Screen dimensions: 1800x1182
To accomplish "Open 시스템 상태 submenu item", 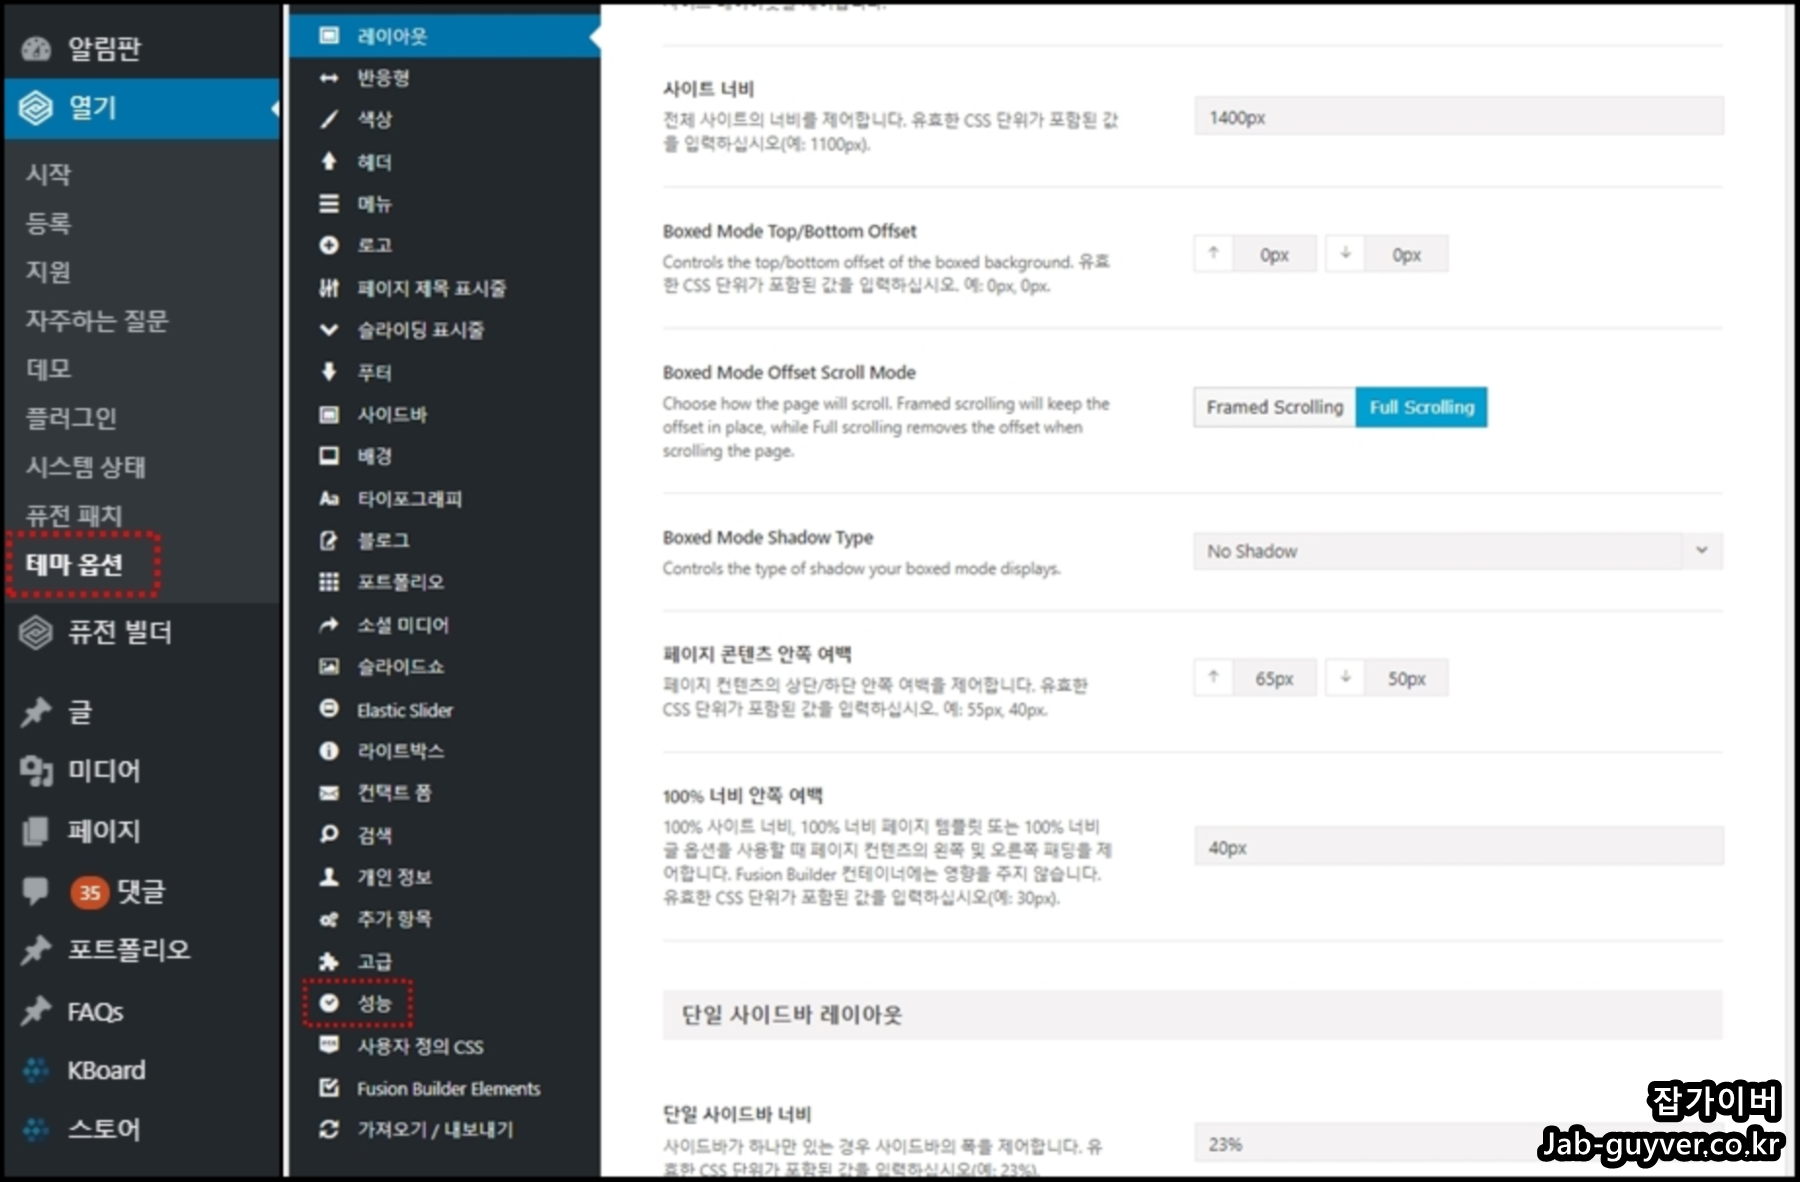I will pyautogui.click(x=85, y=467).
